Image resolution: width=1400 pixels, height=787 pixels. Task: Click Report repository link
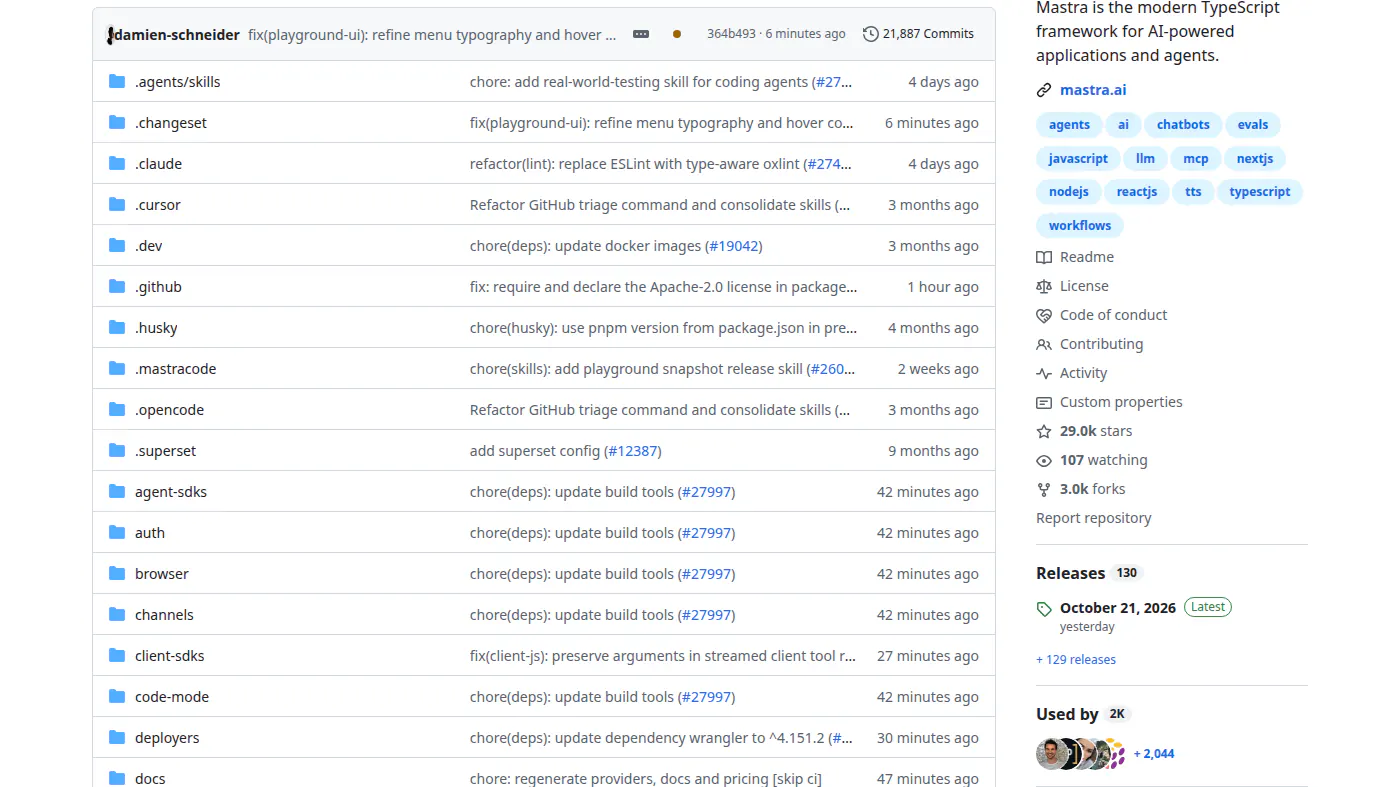click(1093, 518)
